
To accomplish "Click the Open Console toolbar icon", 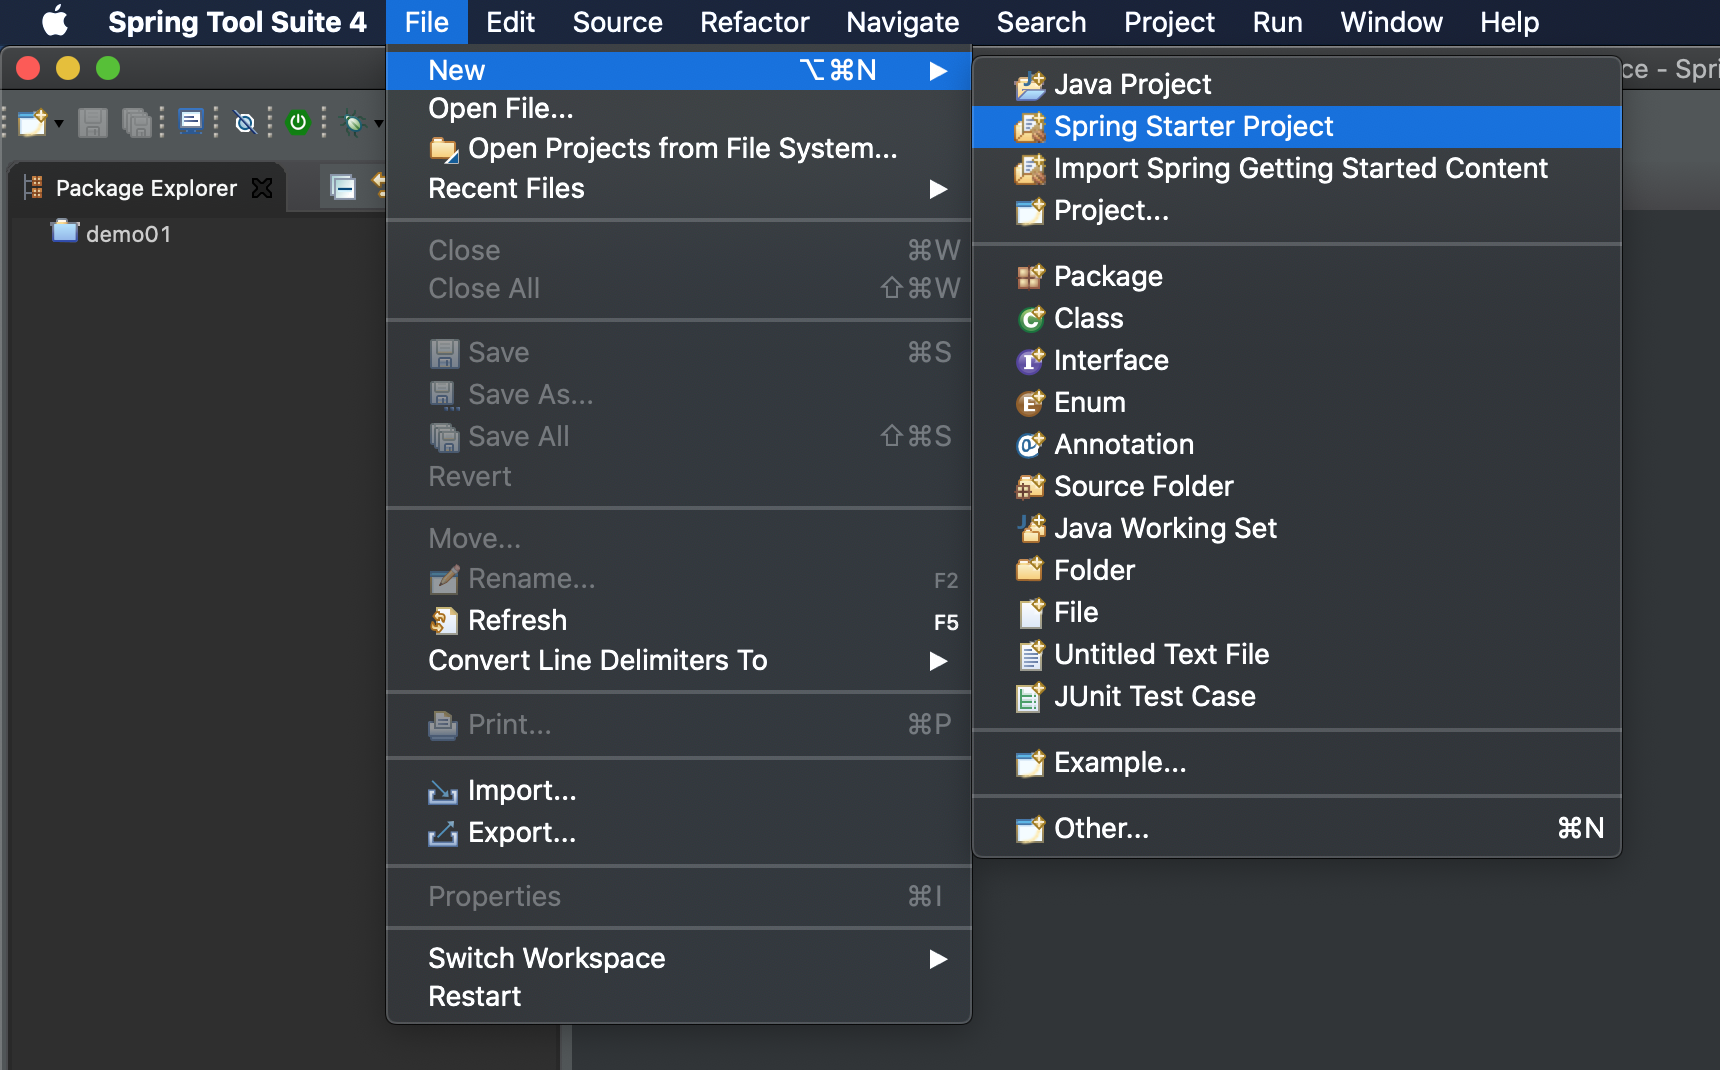I will (190, 122).
